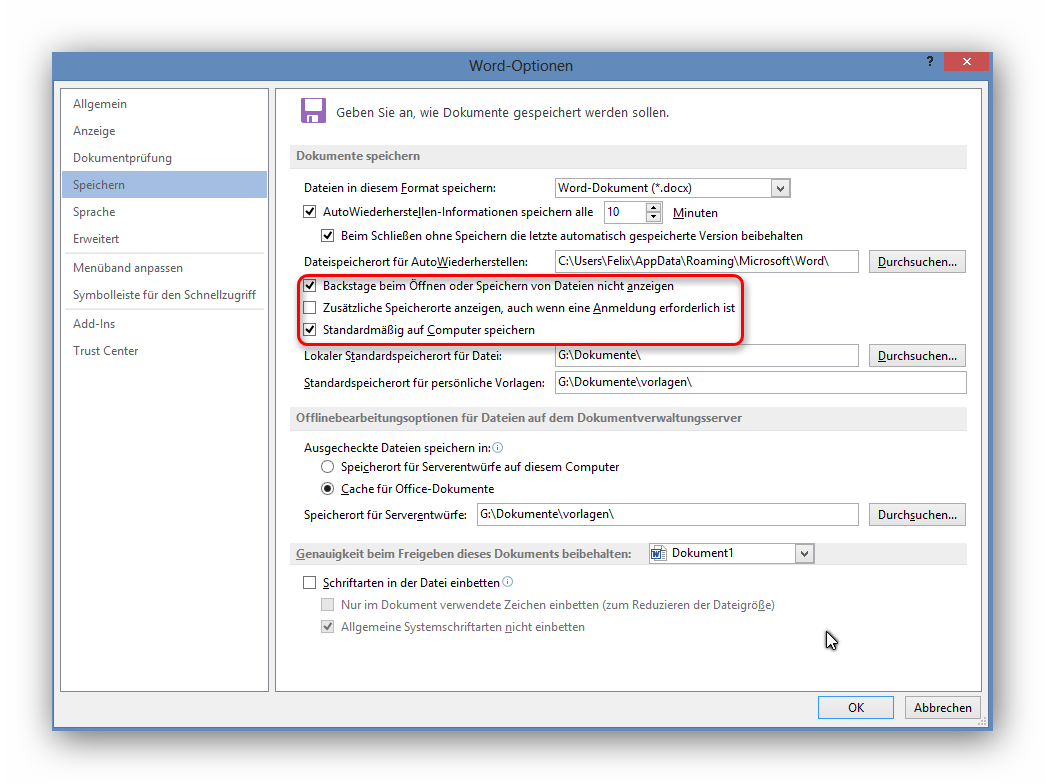Open Symbolleiste für den Schnellzugriff category
This screenshot has height=783, width=1045.
click(x=165, y=295)
